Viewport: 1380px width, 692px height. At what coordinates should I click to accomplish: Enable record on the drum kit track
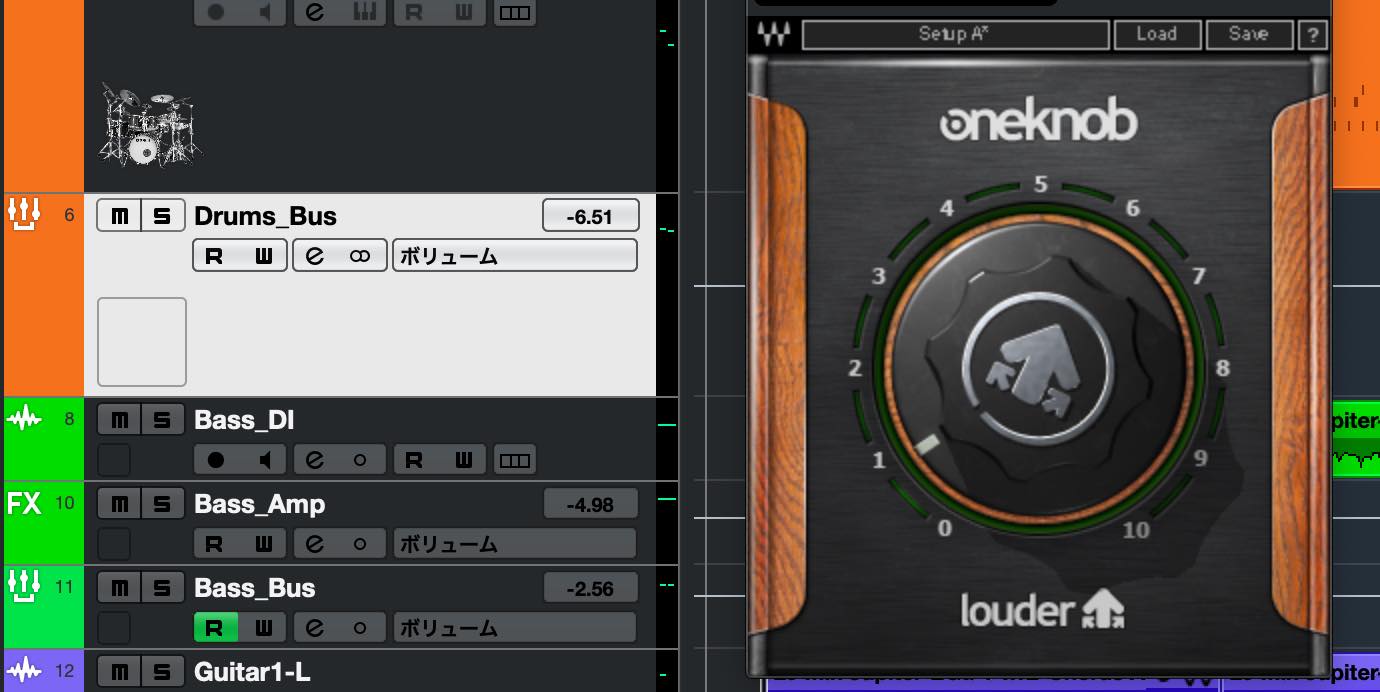coord(216,13)
